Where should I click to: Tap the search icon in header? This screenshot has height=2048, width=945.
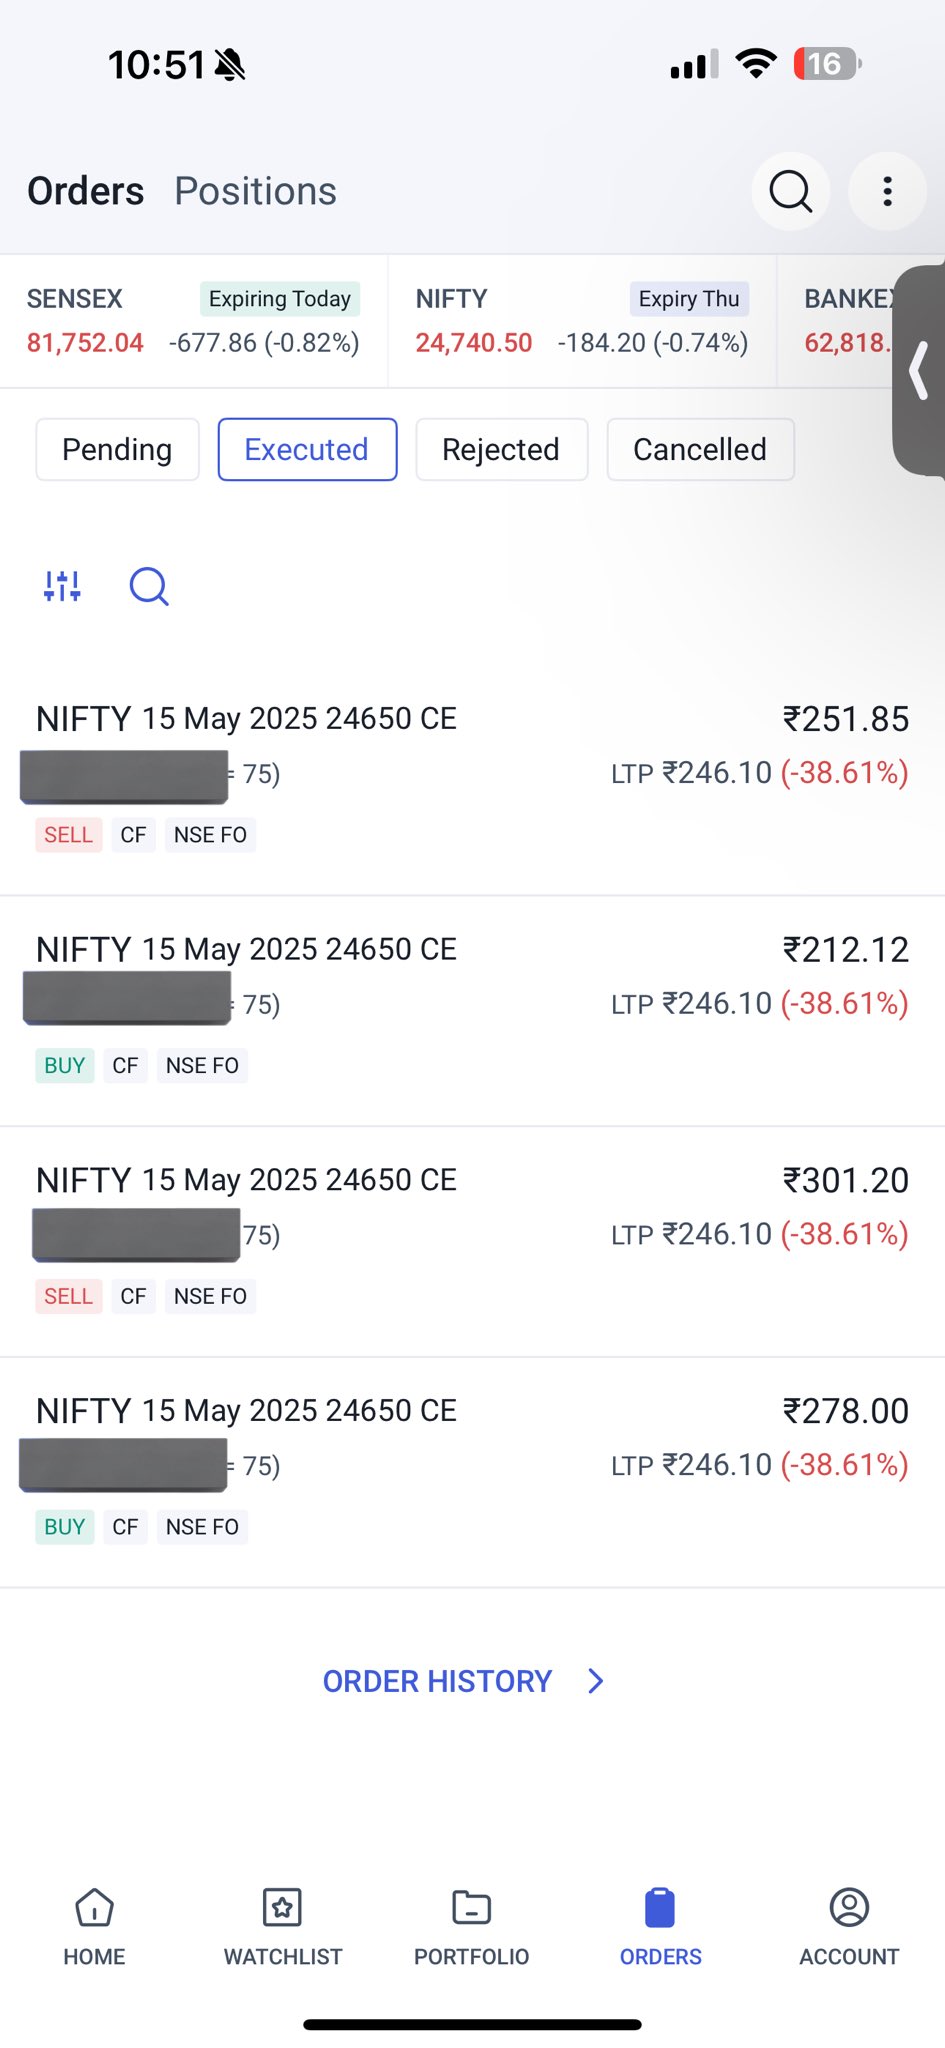[x=790, y=191]
